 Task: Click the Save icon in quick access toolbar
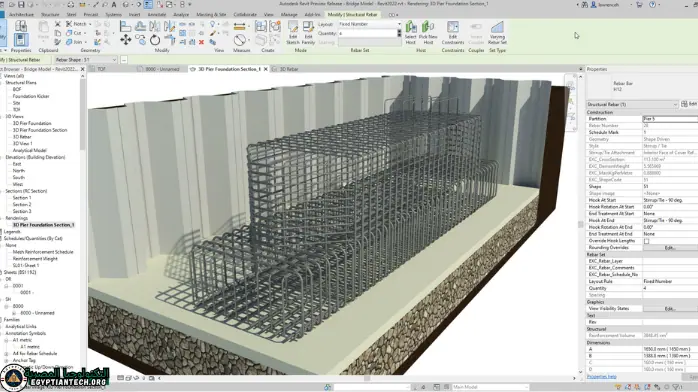click(x=21, y=4)
